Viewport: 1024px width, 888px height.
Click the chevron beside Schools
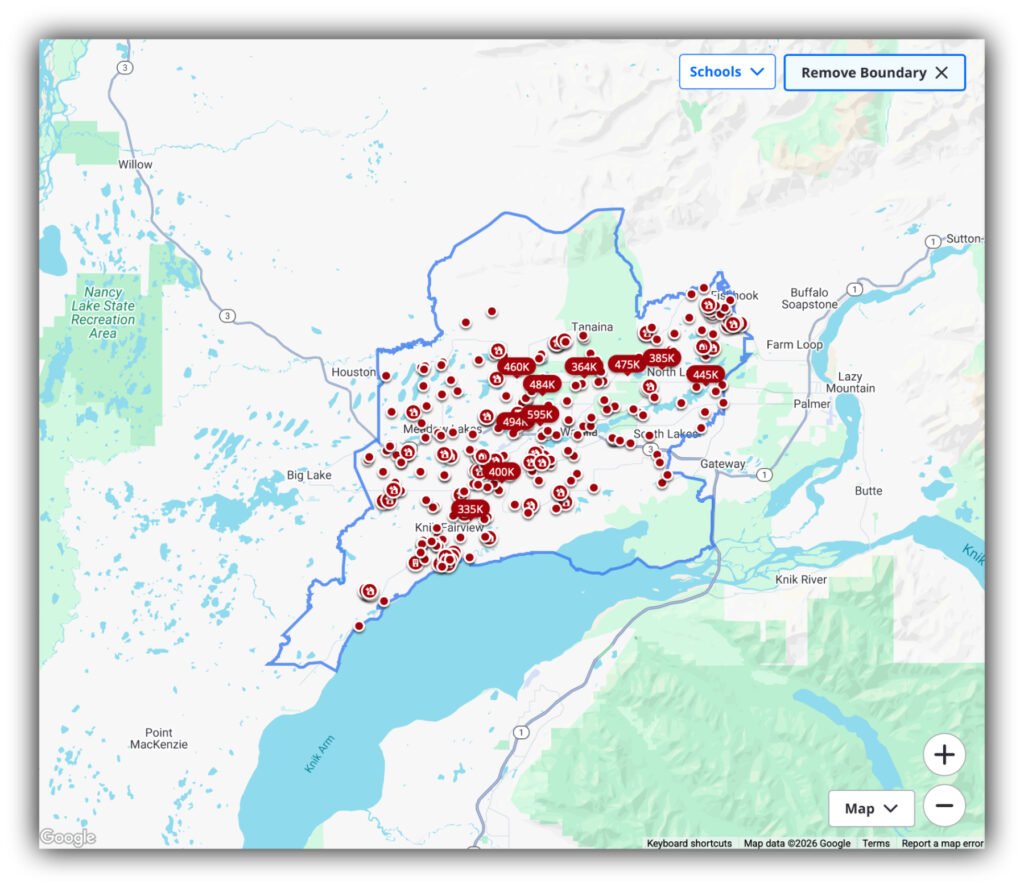point(757,72)
